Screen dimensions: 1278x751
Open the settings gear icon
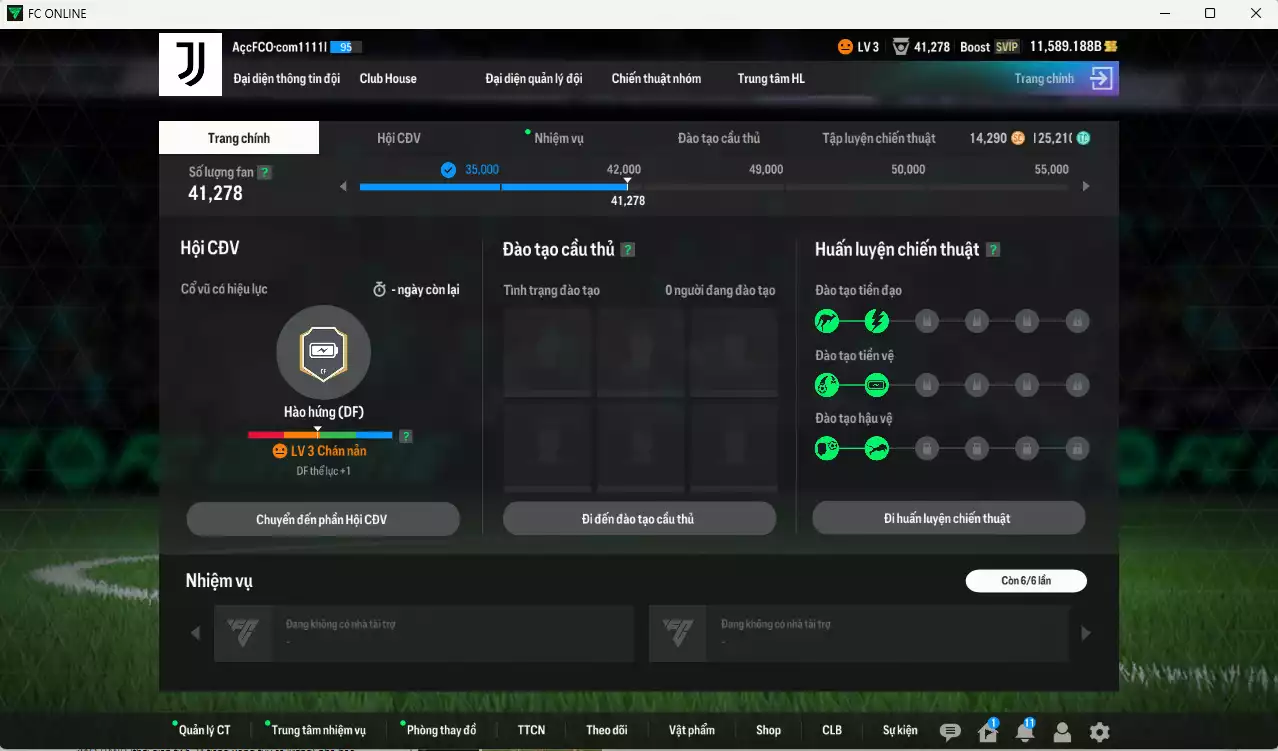pos(1099,732)
